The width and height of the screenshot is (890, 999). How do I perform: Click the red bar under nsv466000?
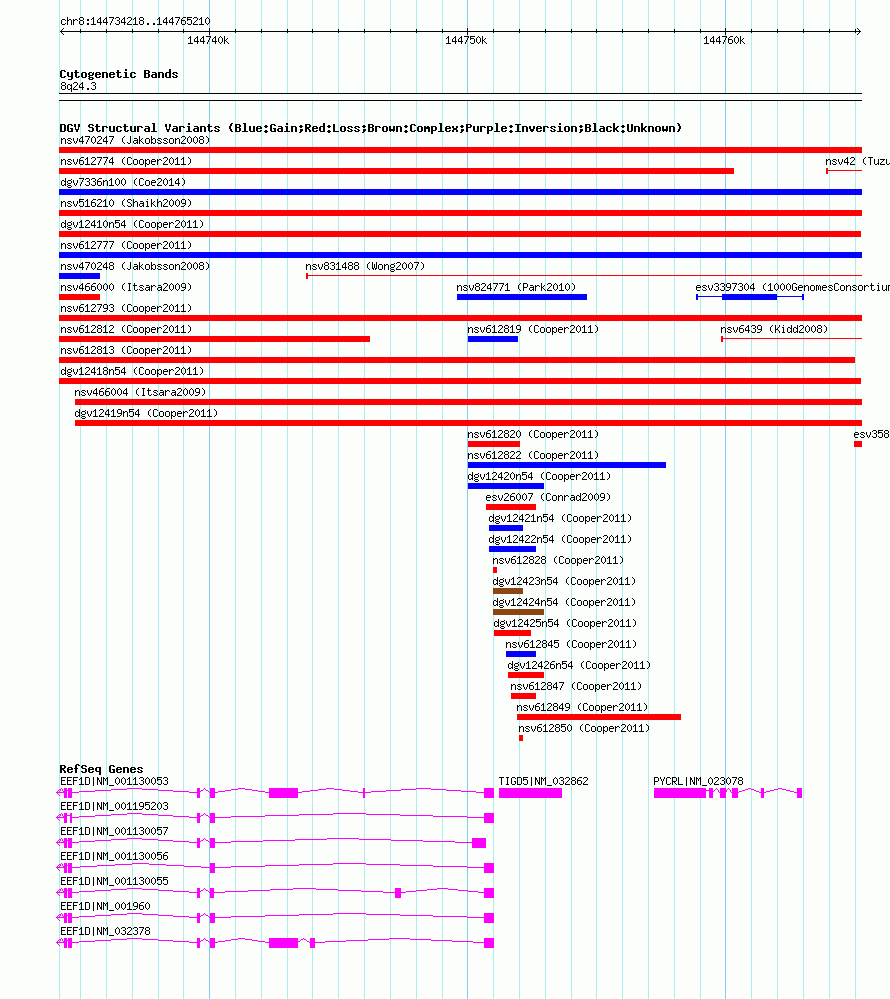coord(80,297)
